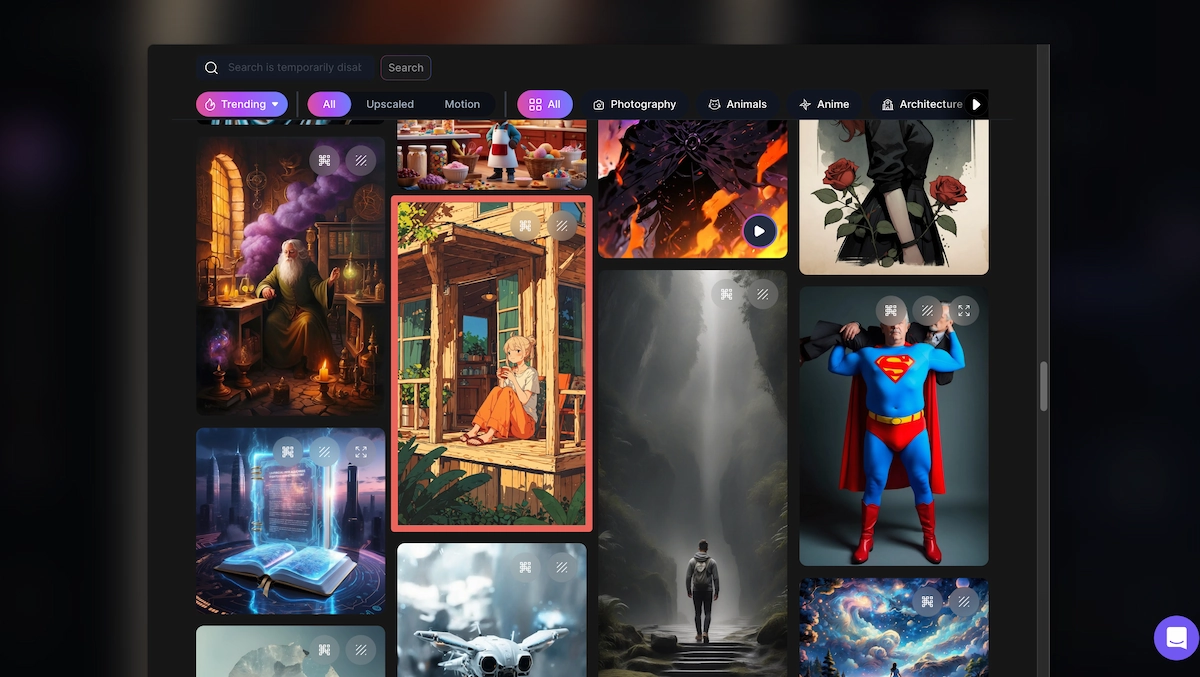Switch to the Motion filter
The width and height of the screenshot is (1200, 677).
[462, 104]
